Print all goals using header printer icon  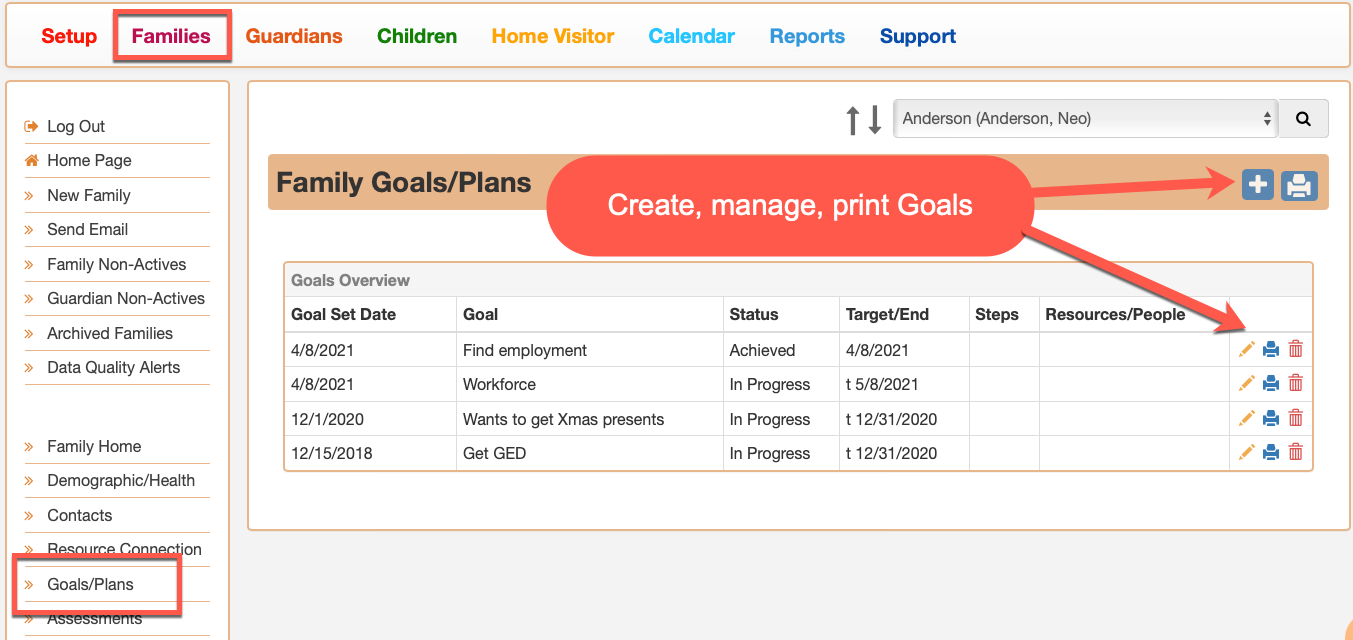pyautogui.click(x=1299, y=185)
